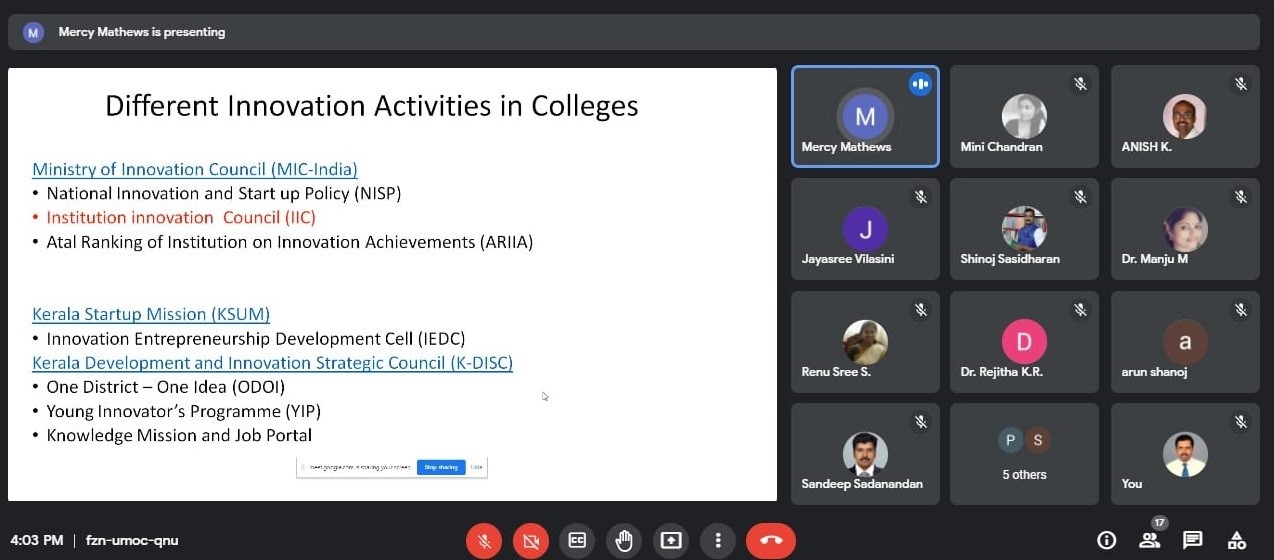Click Stop sharing button in the slide
Viewport: 1274px width, 560px height.
[441, 467]
